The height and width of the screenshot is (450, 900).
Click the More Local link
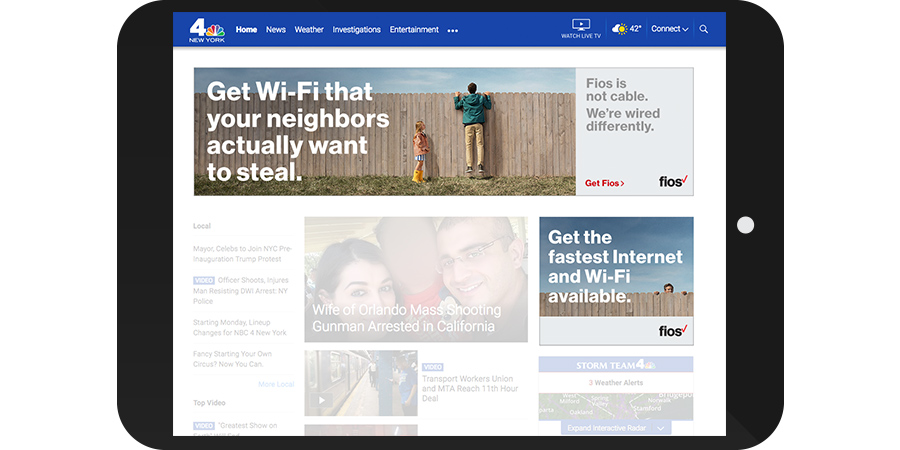(x=276, y=384)
